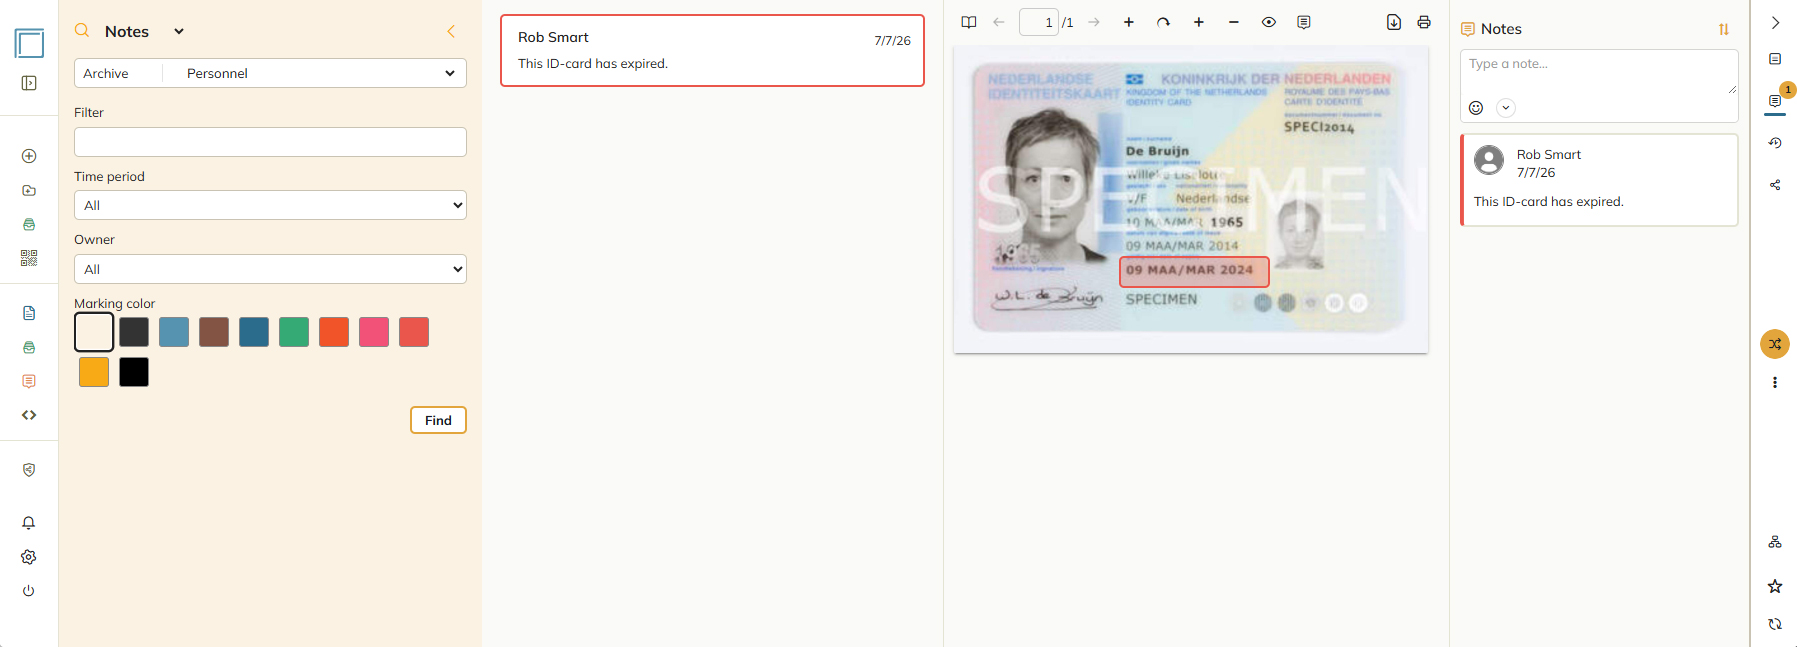Click the power logout icon
This screenshot has width=1797, height=647.
[29, 591]
